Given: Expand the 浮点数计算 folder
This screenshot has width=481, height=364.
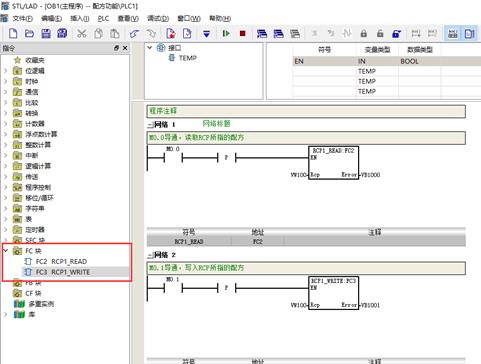Looking at the screenshot, I should (x=5, y=134).
